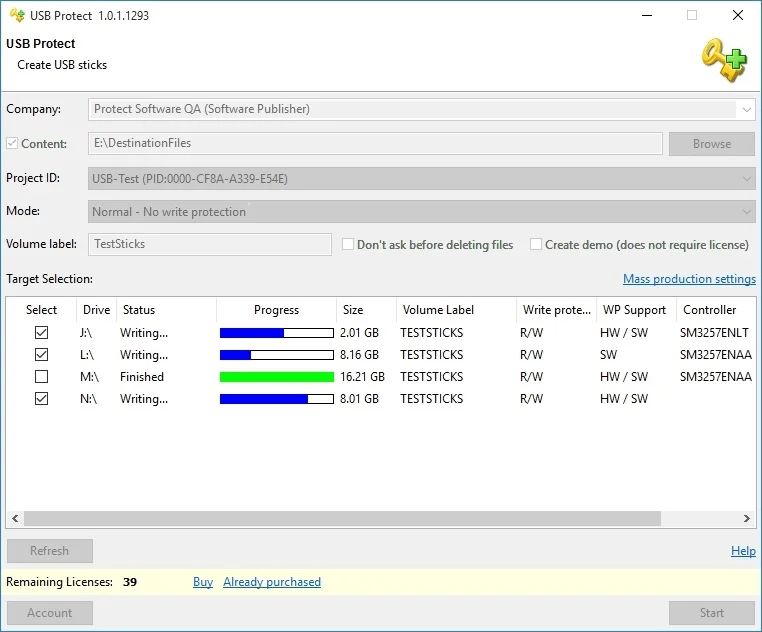Click the Buy link
Screen dimensions: 762x632
pos(203,582)
